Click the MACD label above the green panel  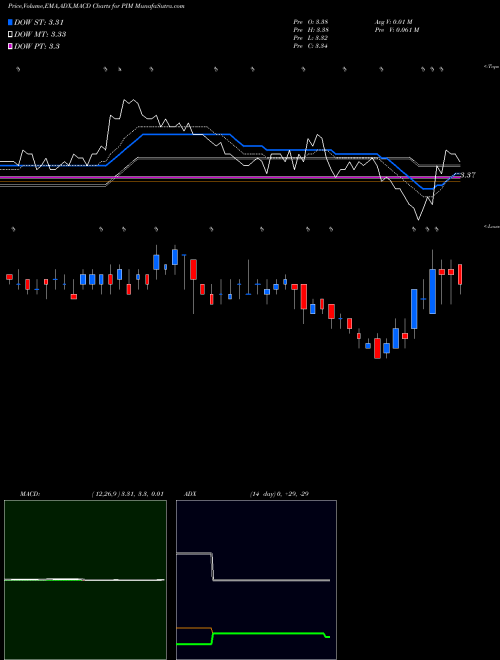tap(29, 494)
